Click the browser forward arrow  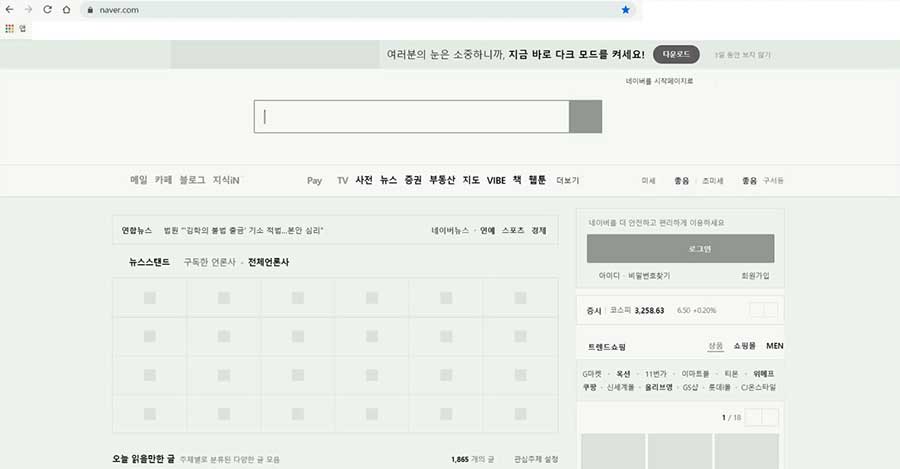[28, 10]
